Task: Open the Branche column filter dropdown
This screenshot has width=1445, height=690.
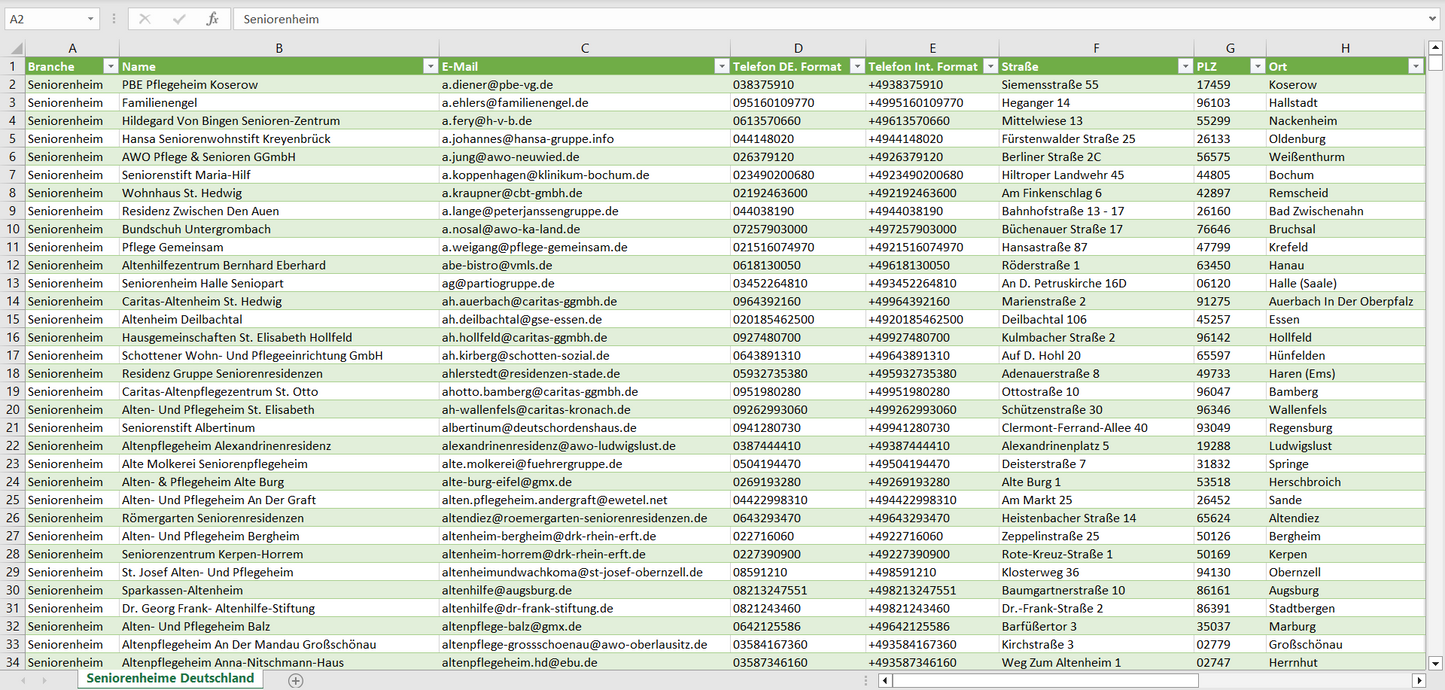Action: point(109,66)
